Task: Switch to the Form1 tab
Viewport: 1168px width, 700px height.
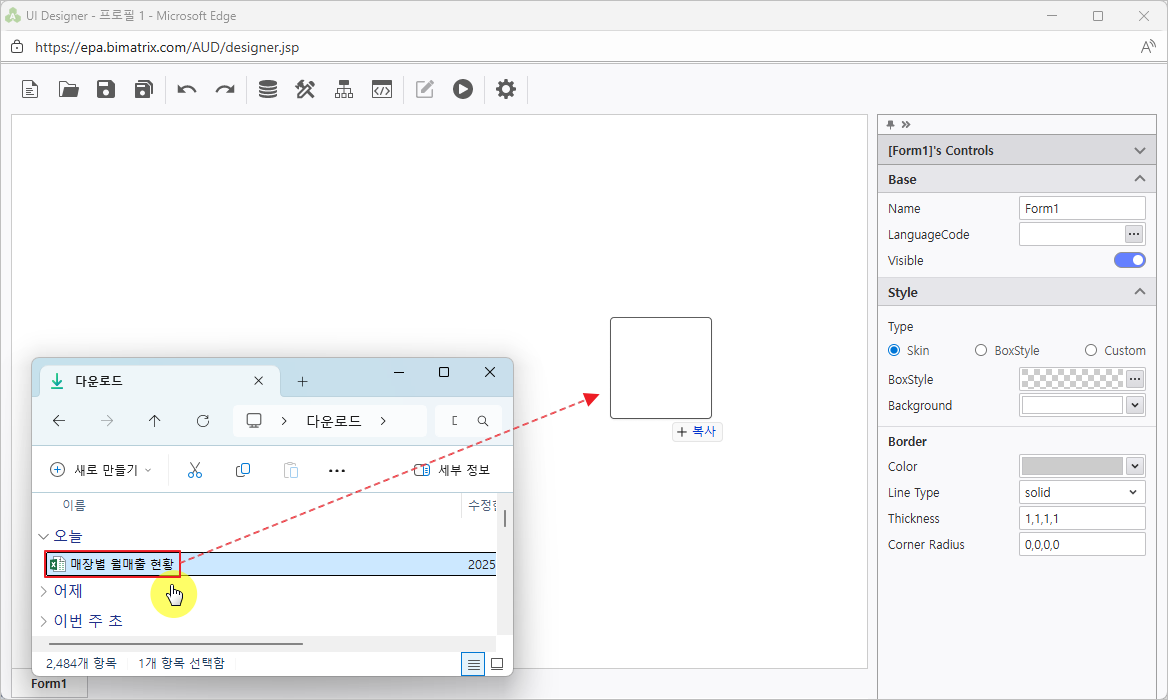Action: pyautogui.click(x=49, y=684)
